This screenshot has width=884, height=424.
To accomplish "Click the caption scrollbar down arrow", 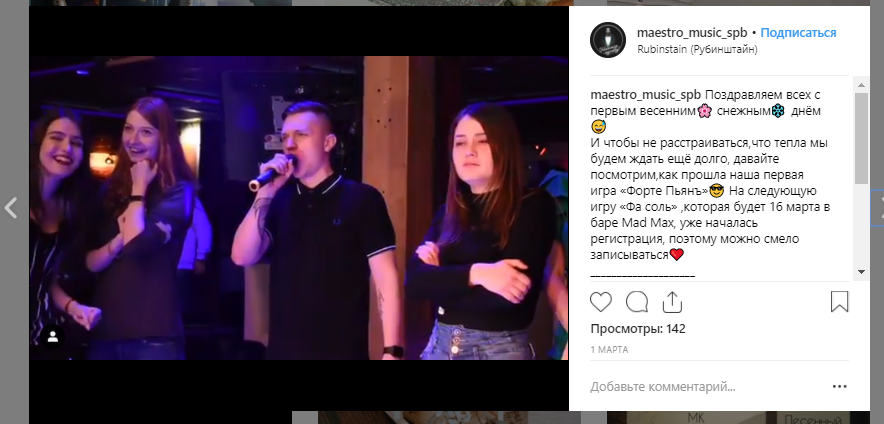I will click(861, 272).
